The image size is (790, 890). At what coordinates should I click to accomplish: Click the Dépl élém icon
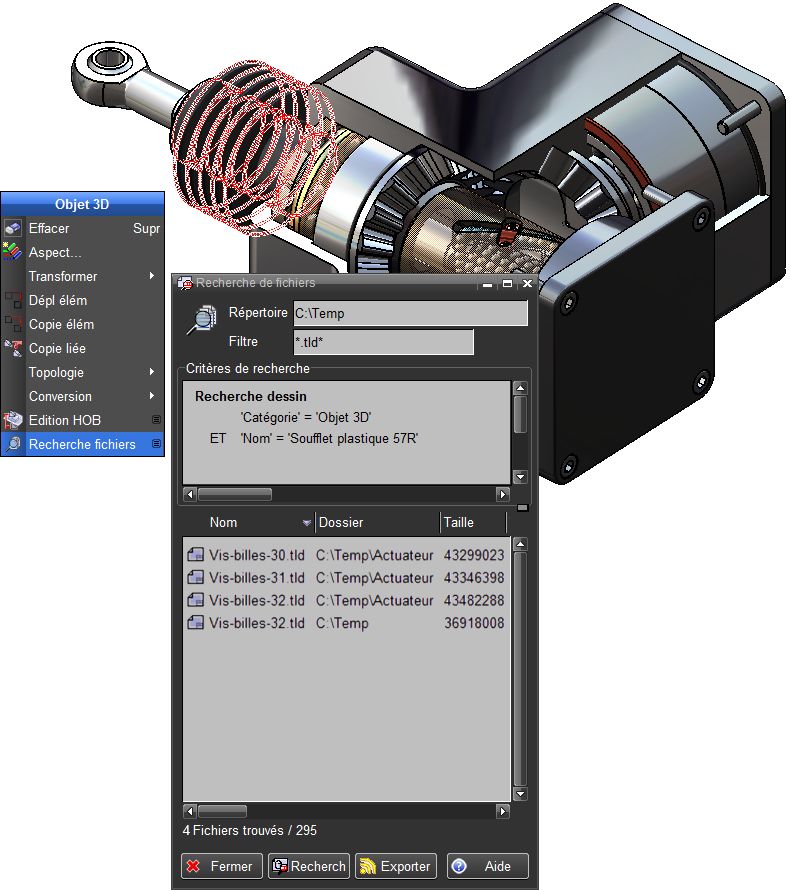[x=13, y=300]
